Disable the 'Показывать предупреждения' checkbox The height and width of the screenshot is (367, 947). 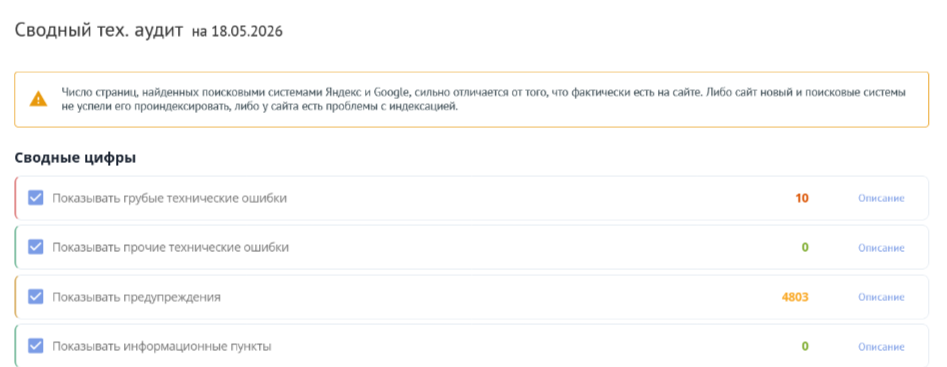[x=36, y=297]
